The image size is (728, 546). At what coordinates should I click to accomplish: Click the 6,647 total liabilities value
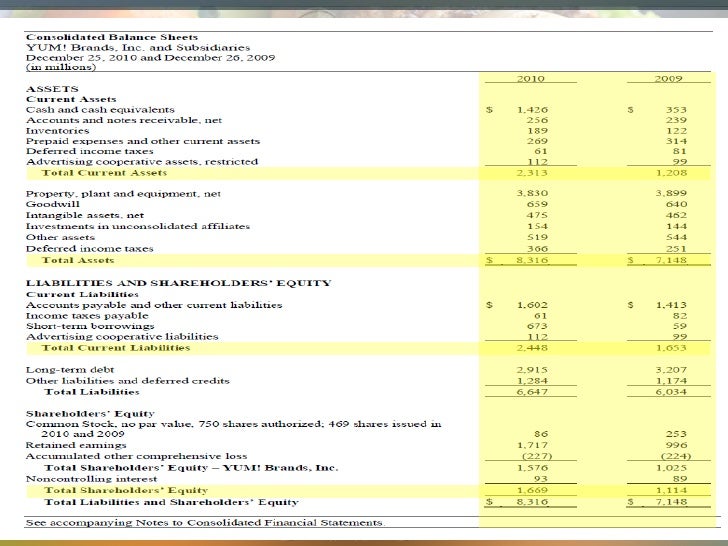pos(533,392)
